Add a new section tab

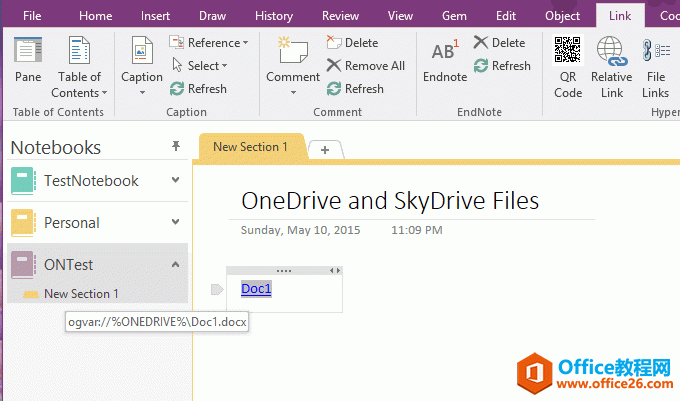326,149
